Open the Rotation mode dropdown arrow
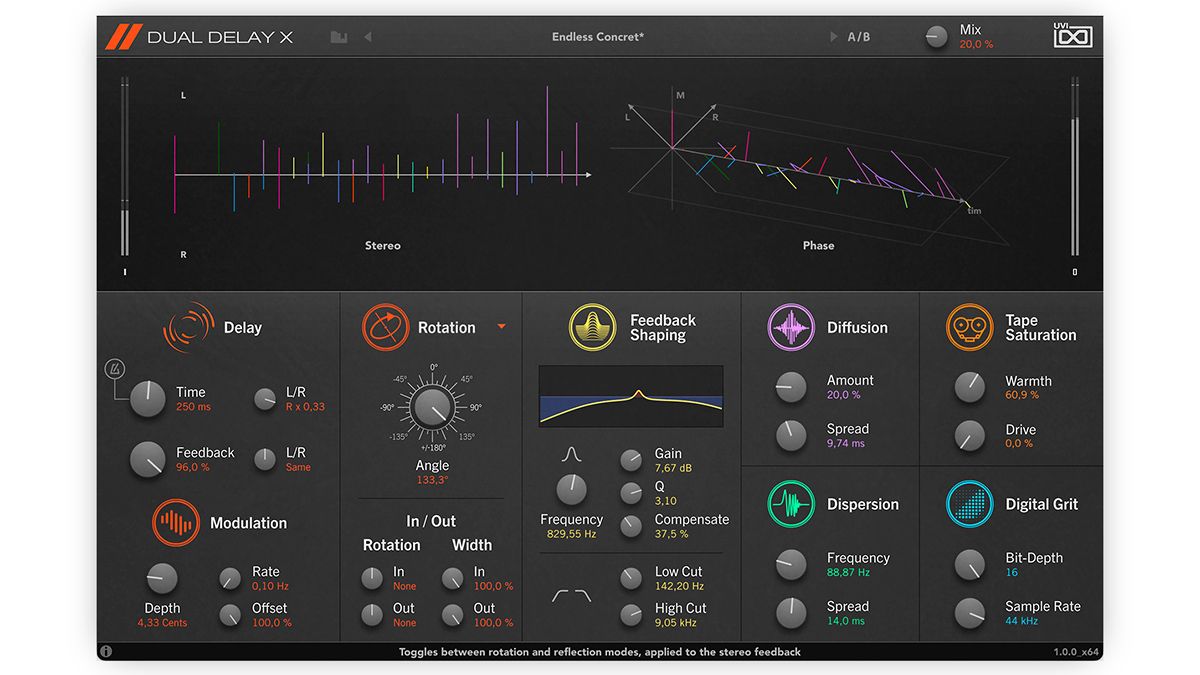This screenshot has height=675, width=1200. (501, 328)
